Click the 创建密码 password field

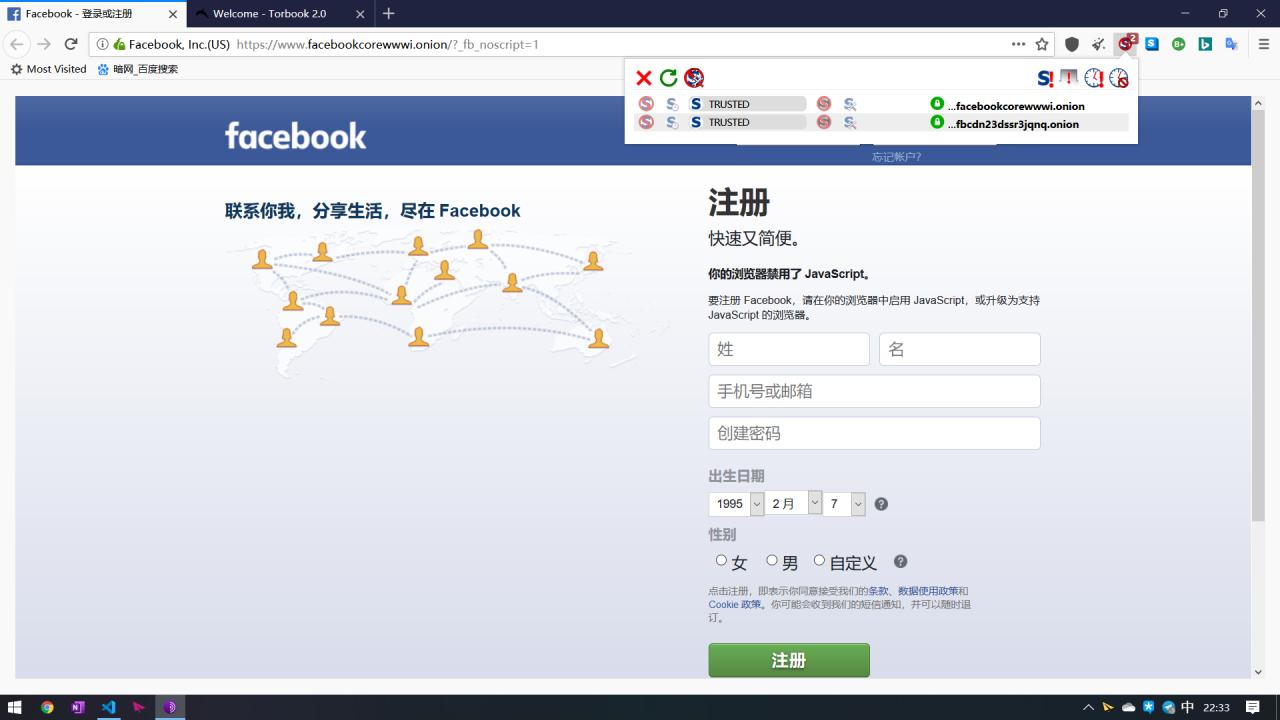coord(875,433)
